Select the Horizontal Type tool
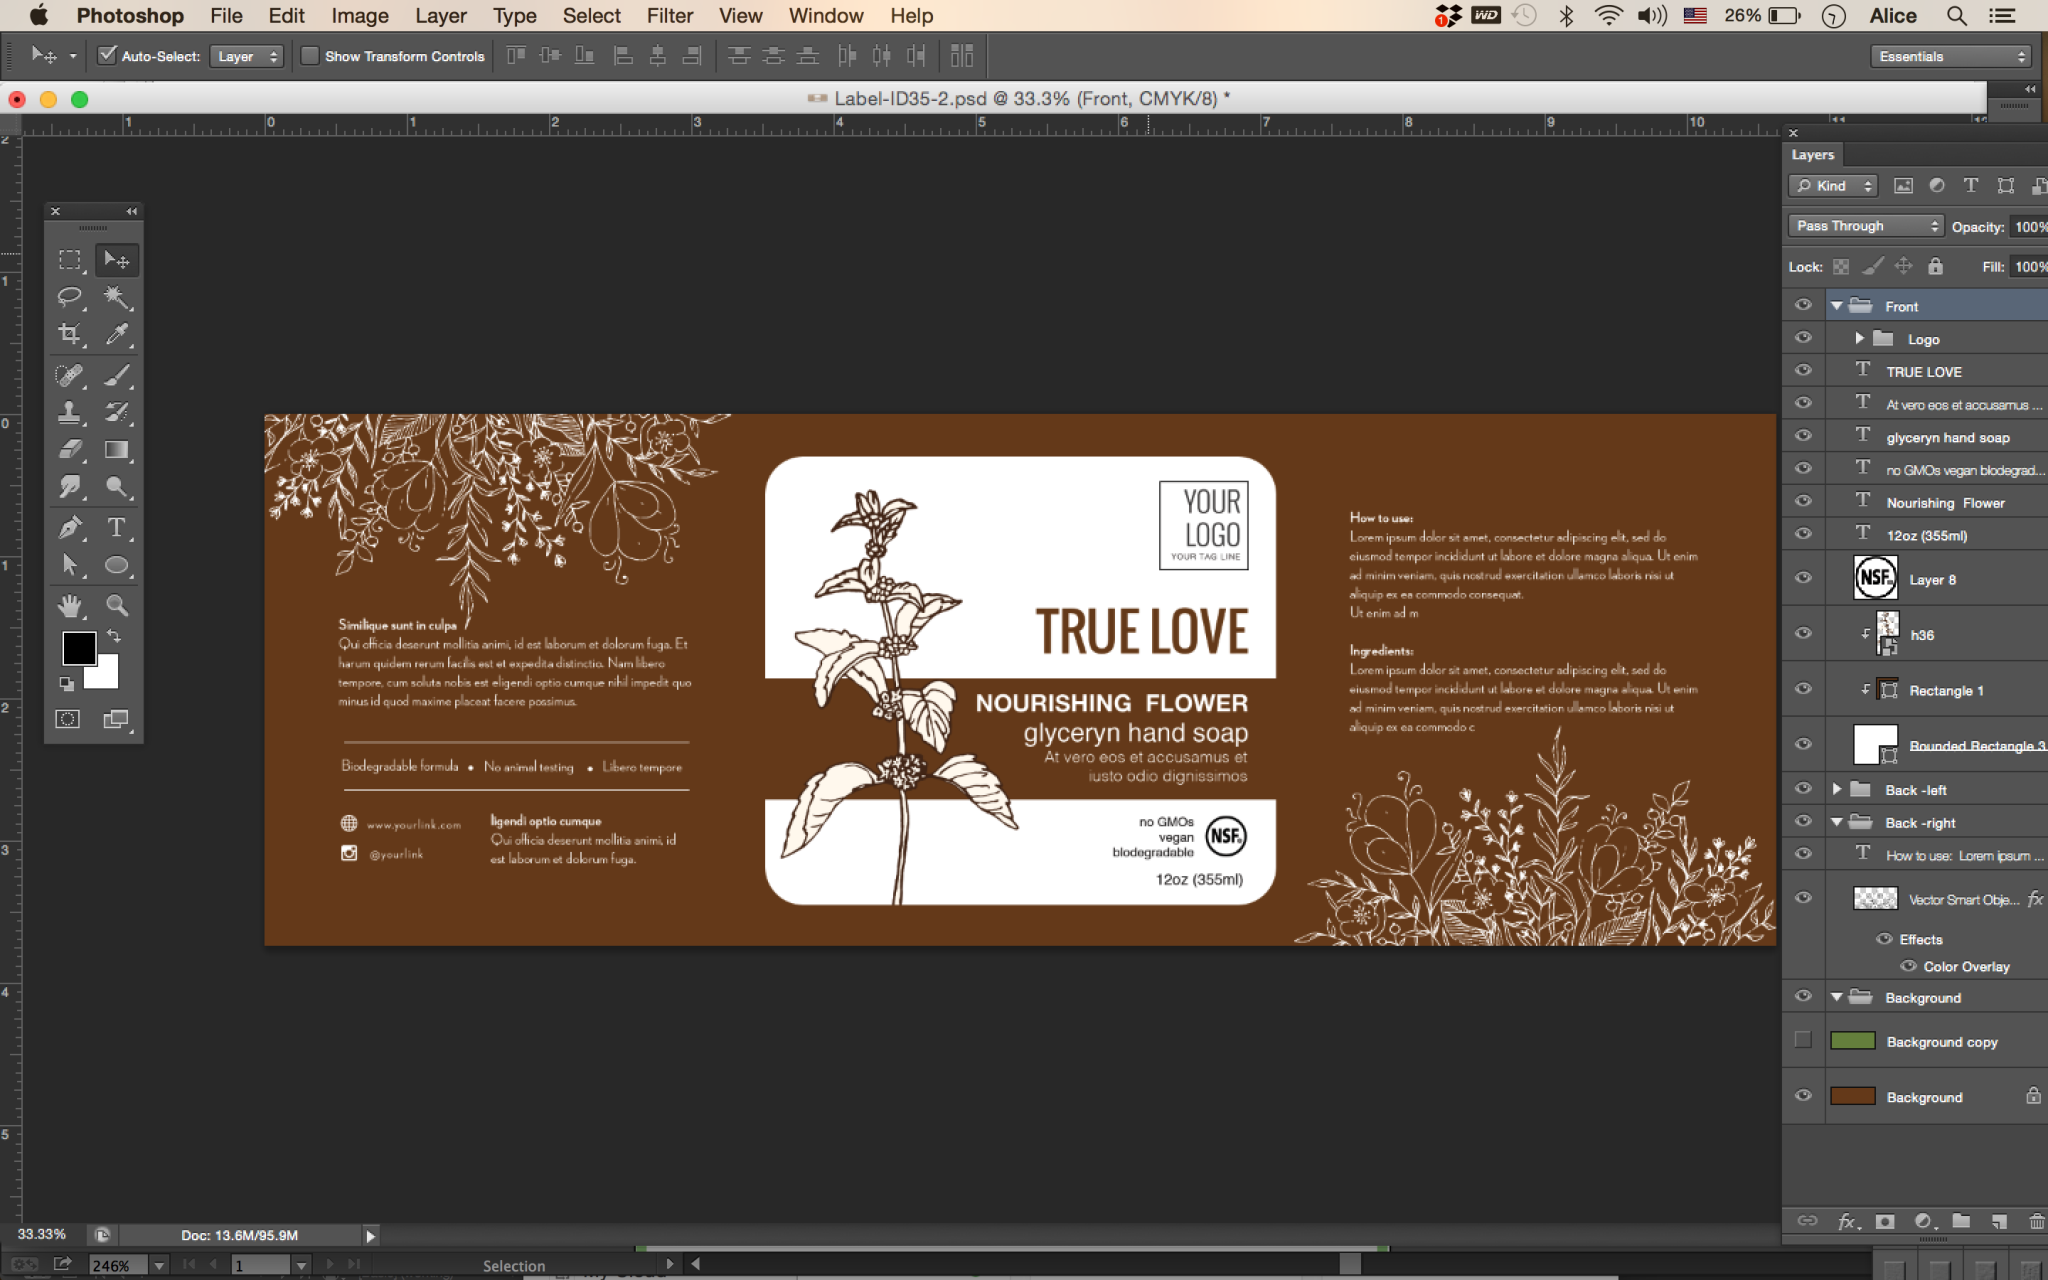 pyautogui.click(x=116, y=527)
